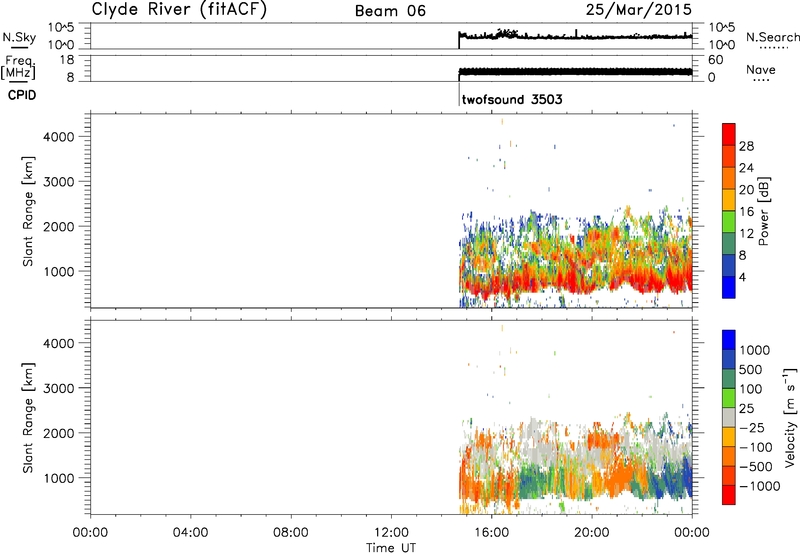The image size is (800, 554).
Task: Click the "N.Sky" legend label
Action: (x=19, y=37)
